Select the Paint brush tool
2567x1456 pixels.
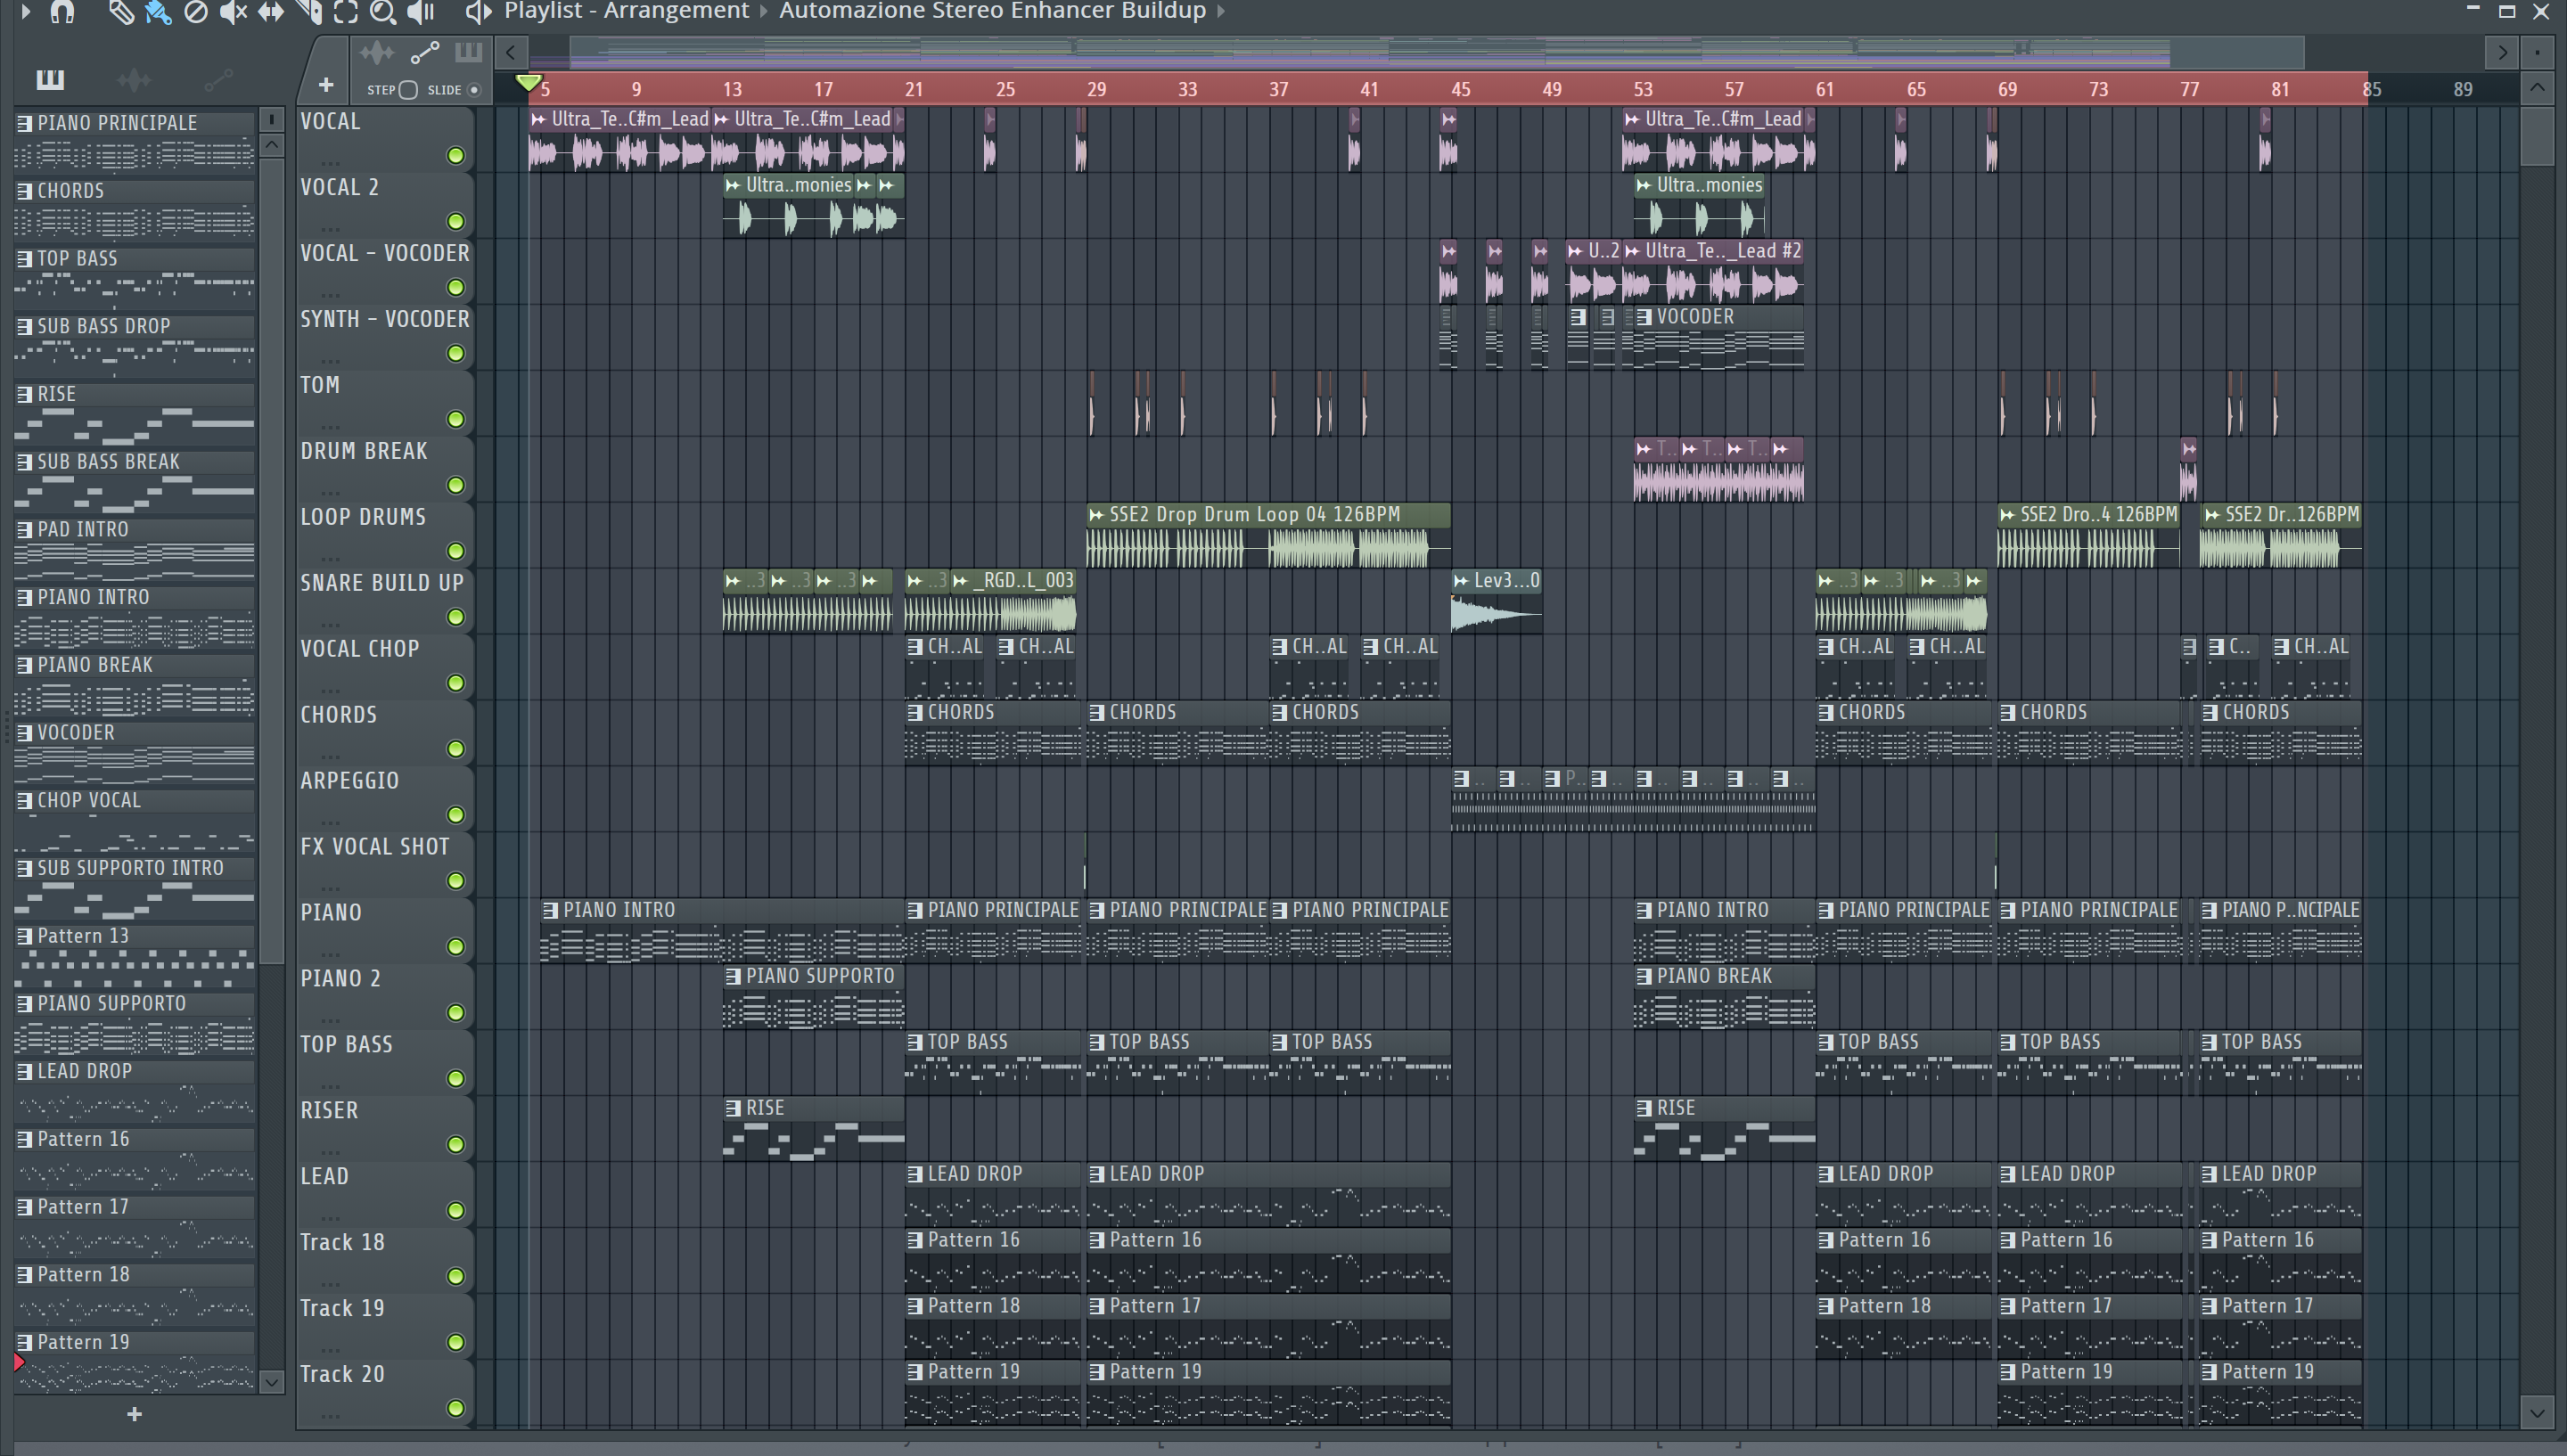pos(158,11)
